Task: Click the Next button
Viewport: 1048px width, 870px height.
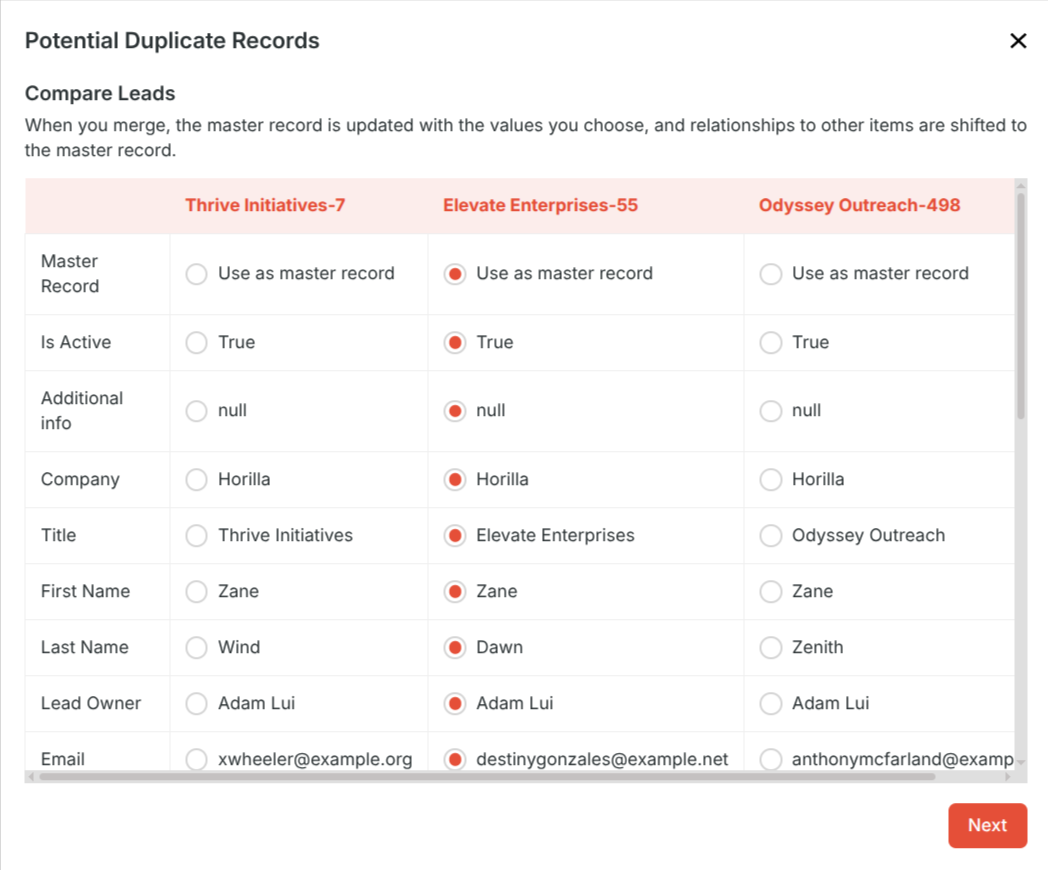Action: [x=987, y=825]
